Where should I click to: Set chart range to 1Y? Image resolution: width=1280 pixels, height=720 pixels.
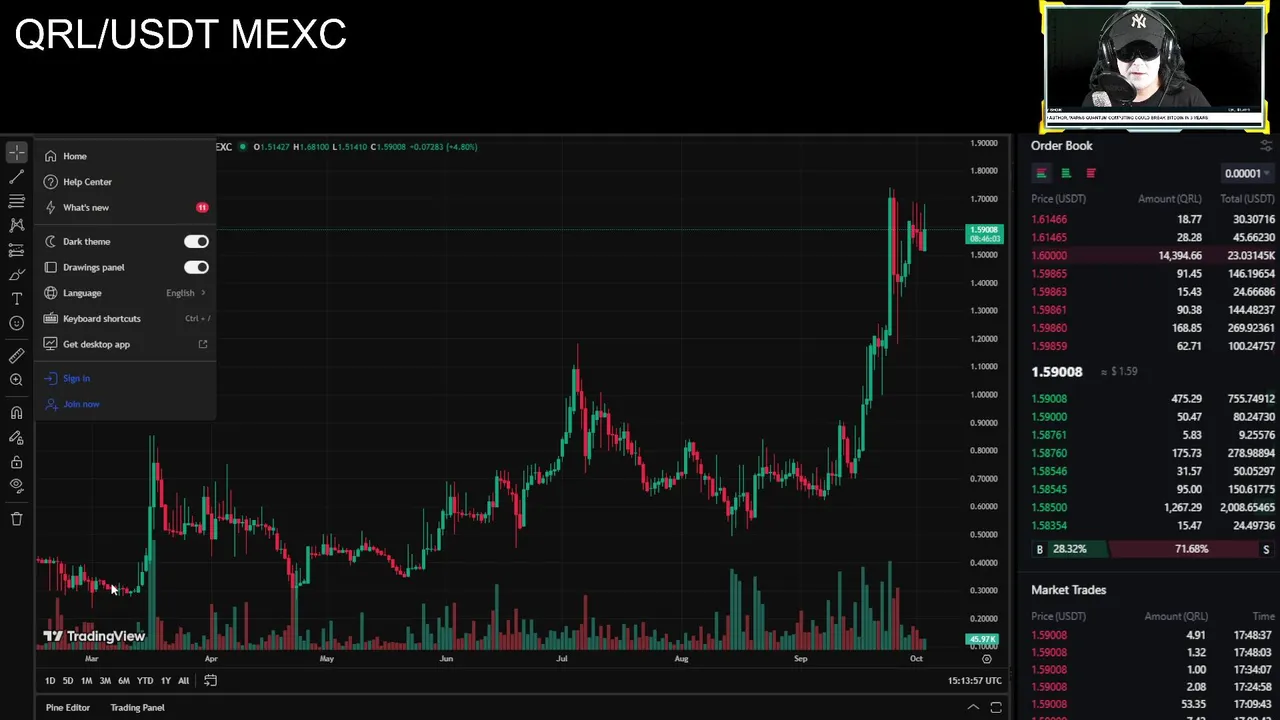point(166,681)
